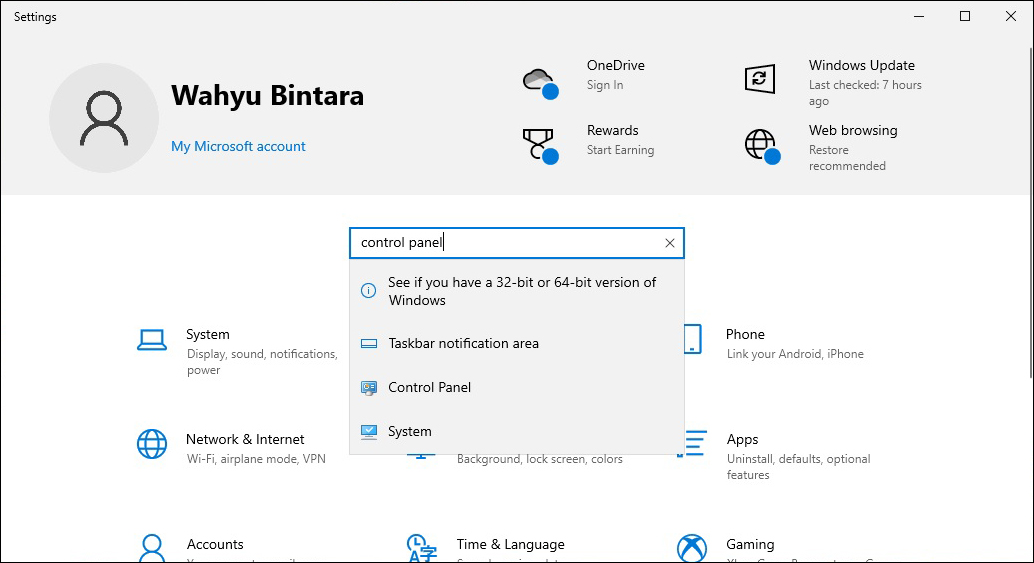Select the 32-bit or 64-bit version suggestion
This screenshot has height=563, width=1034.
coord(517,291)
